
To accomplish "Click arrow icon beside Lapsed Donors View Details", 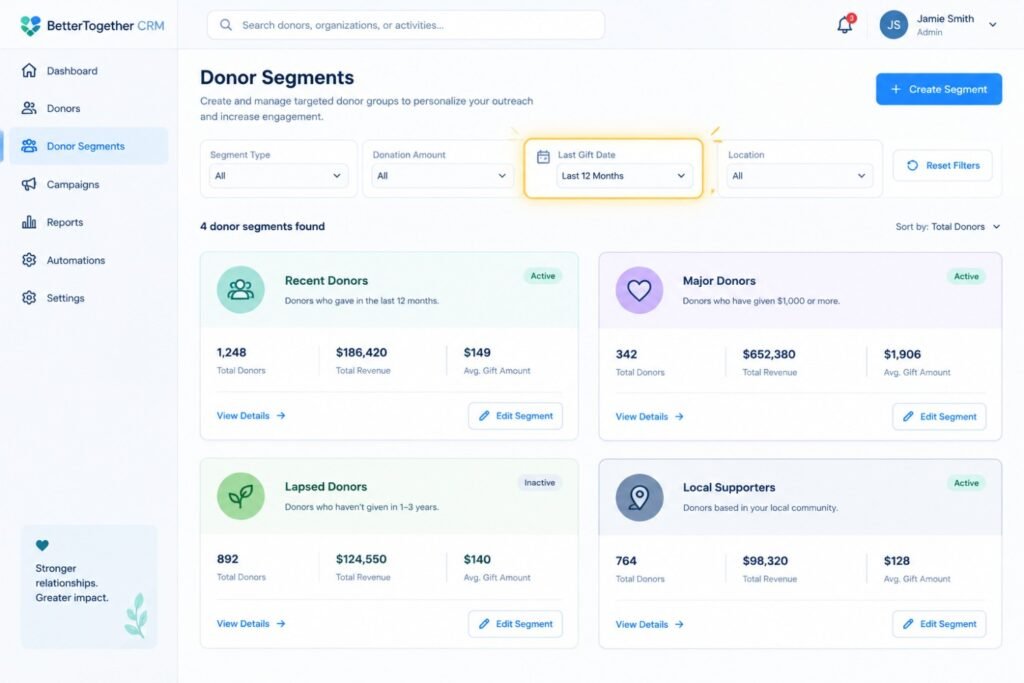I will coord(281,624).
